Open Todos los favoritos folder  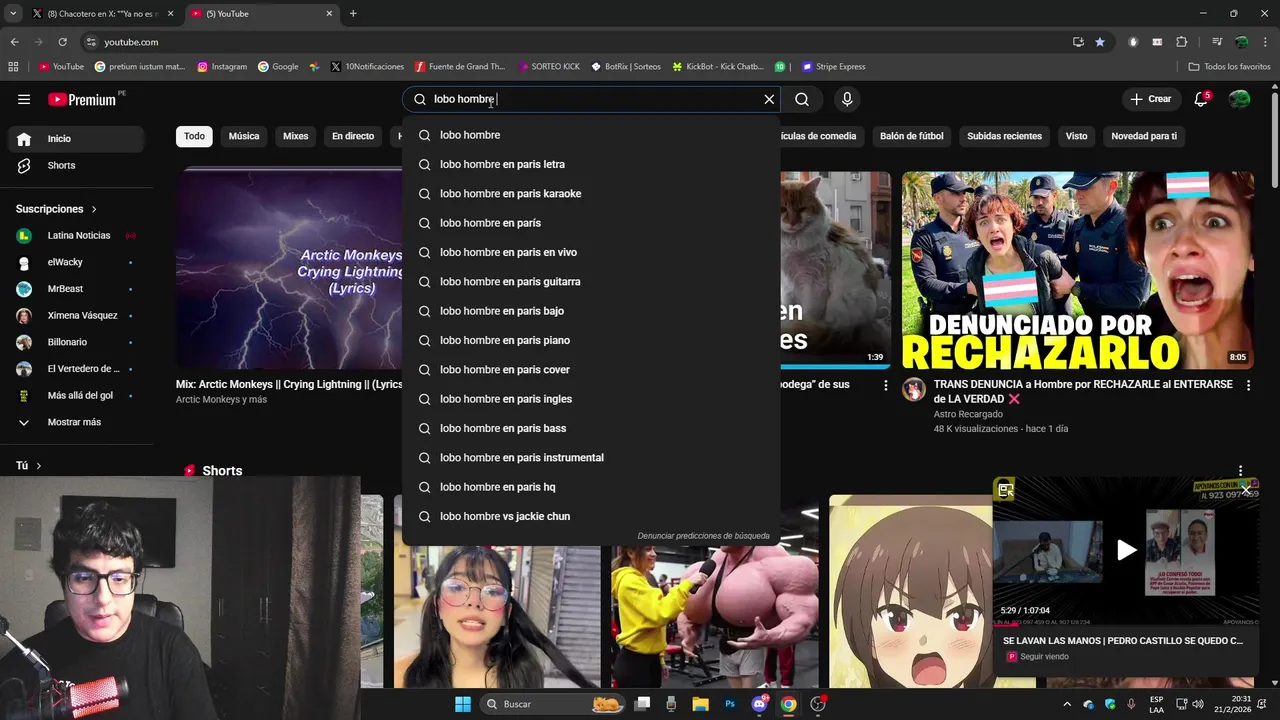[x=1229, y=67]
